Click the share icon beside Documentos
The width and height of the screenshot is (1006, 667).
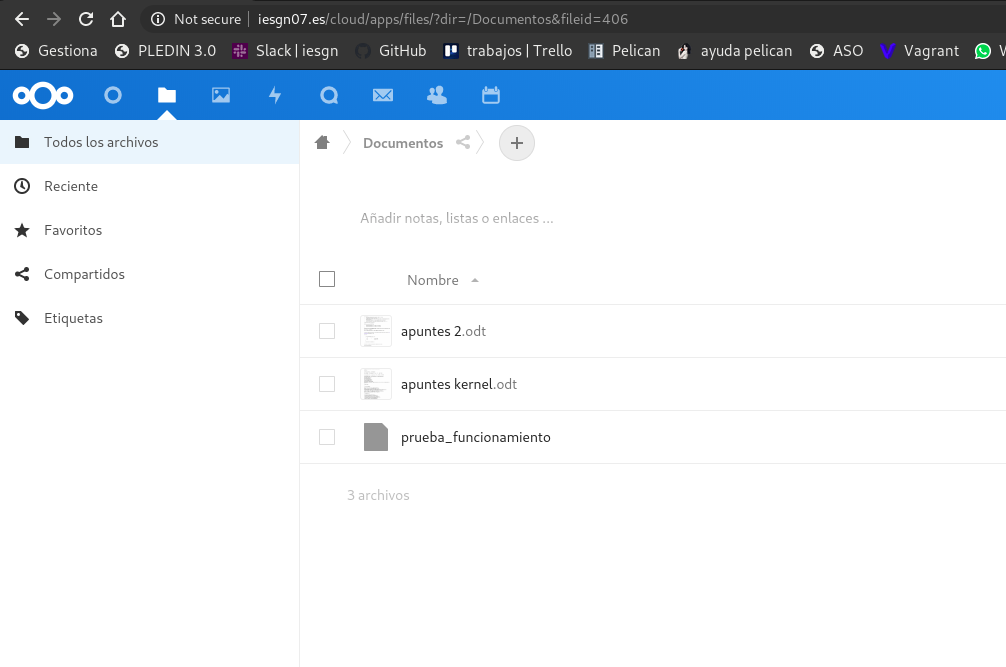463,143
